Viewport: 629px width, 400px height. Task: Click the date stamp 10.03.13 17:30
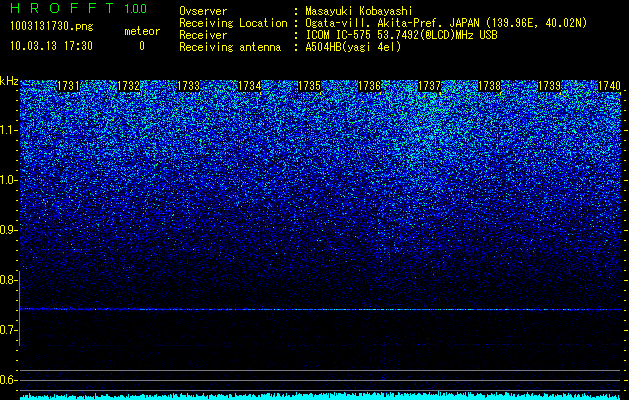[51, 46]
